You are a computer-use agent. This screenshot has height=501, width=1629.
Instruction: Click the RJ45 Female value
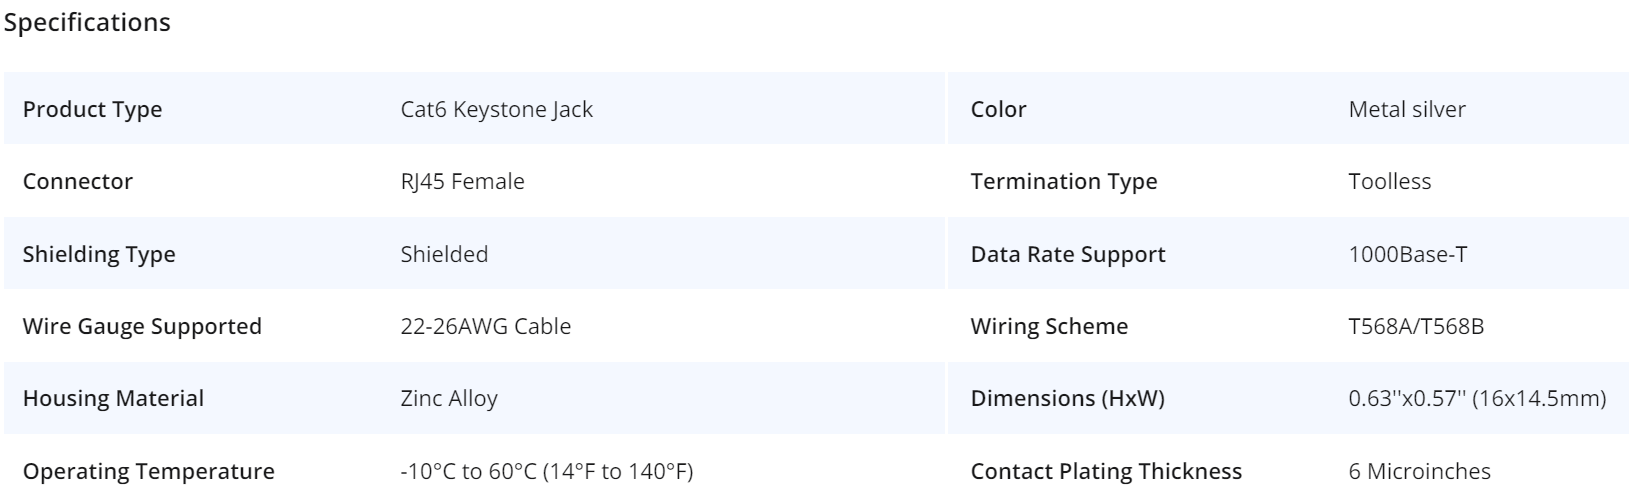(x=462, y=181)
